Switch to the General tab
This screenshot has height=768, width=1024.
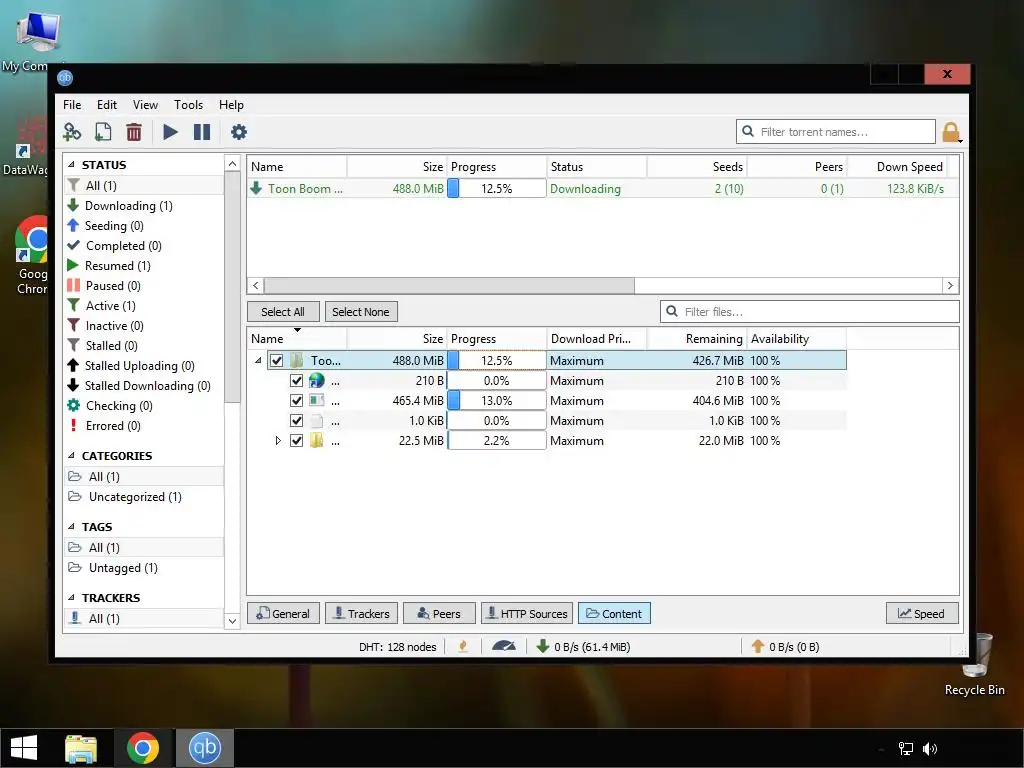pos(283,613)
